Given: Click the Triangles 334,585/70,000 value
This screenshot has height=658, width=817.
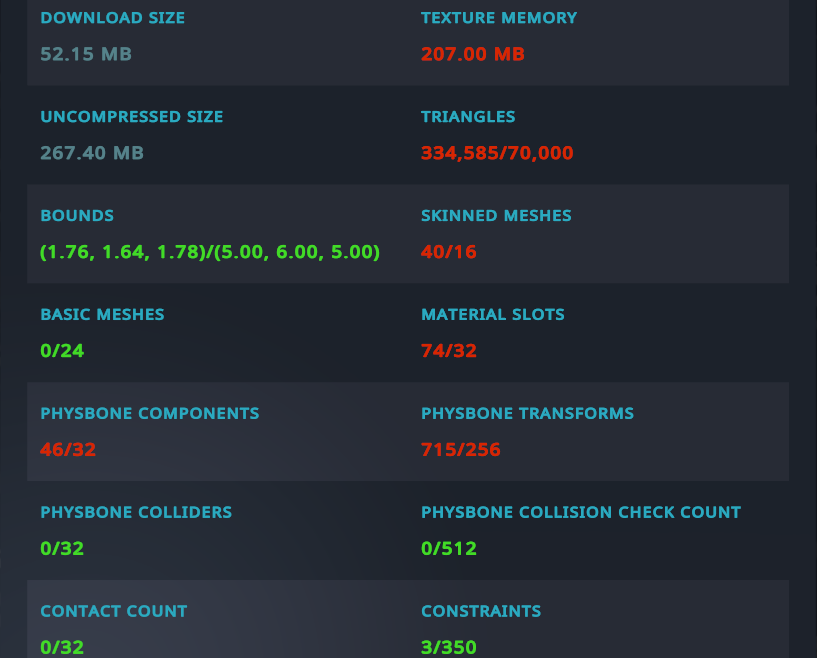Looking at the screenshot, I should click(x=497, y=153).
